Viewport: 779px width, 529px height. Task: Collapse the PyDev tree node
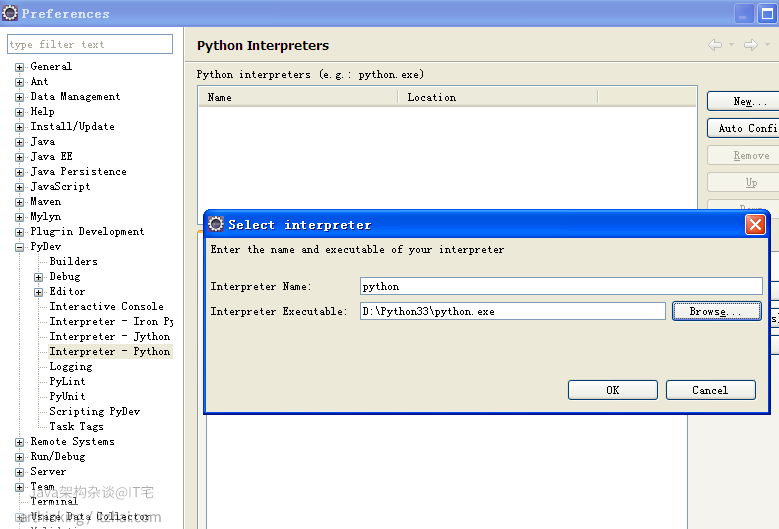tap(19, 247)
